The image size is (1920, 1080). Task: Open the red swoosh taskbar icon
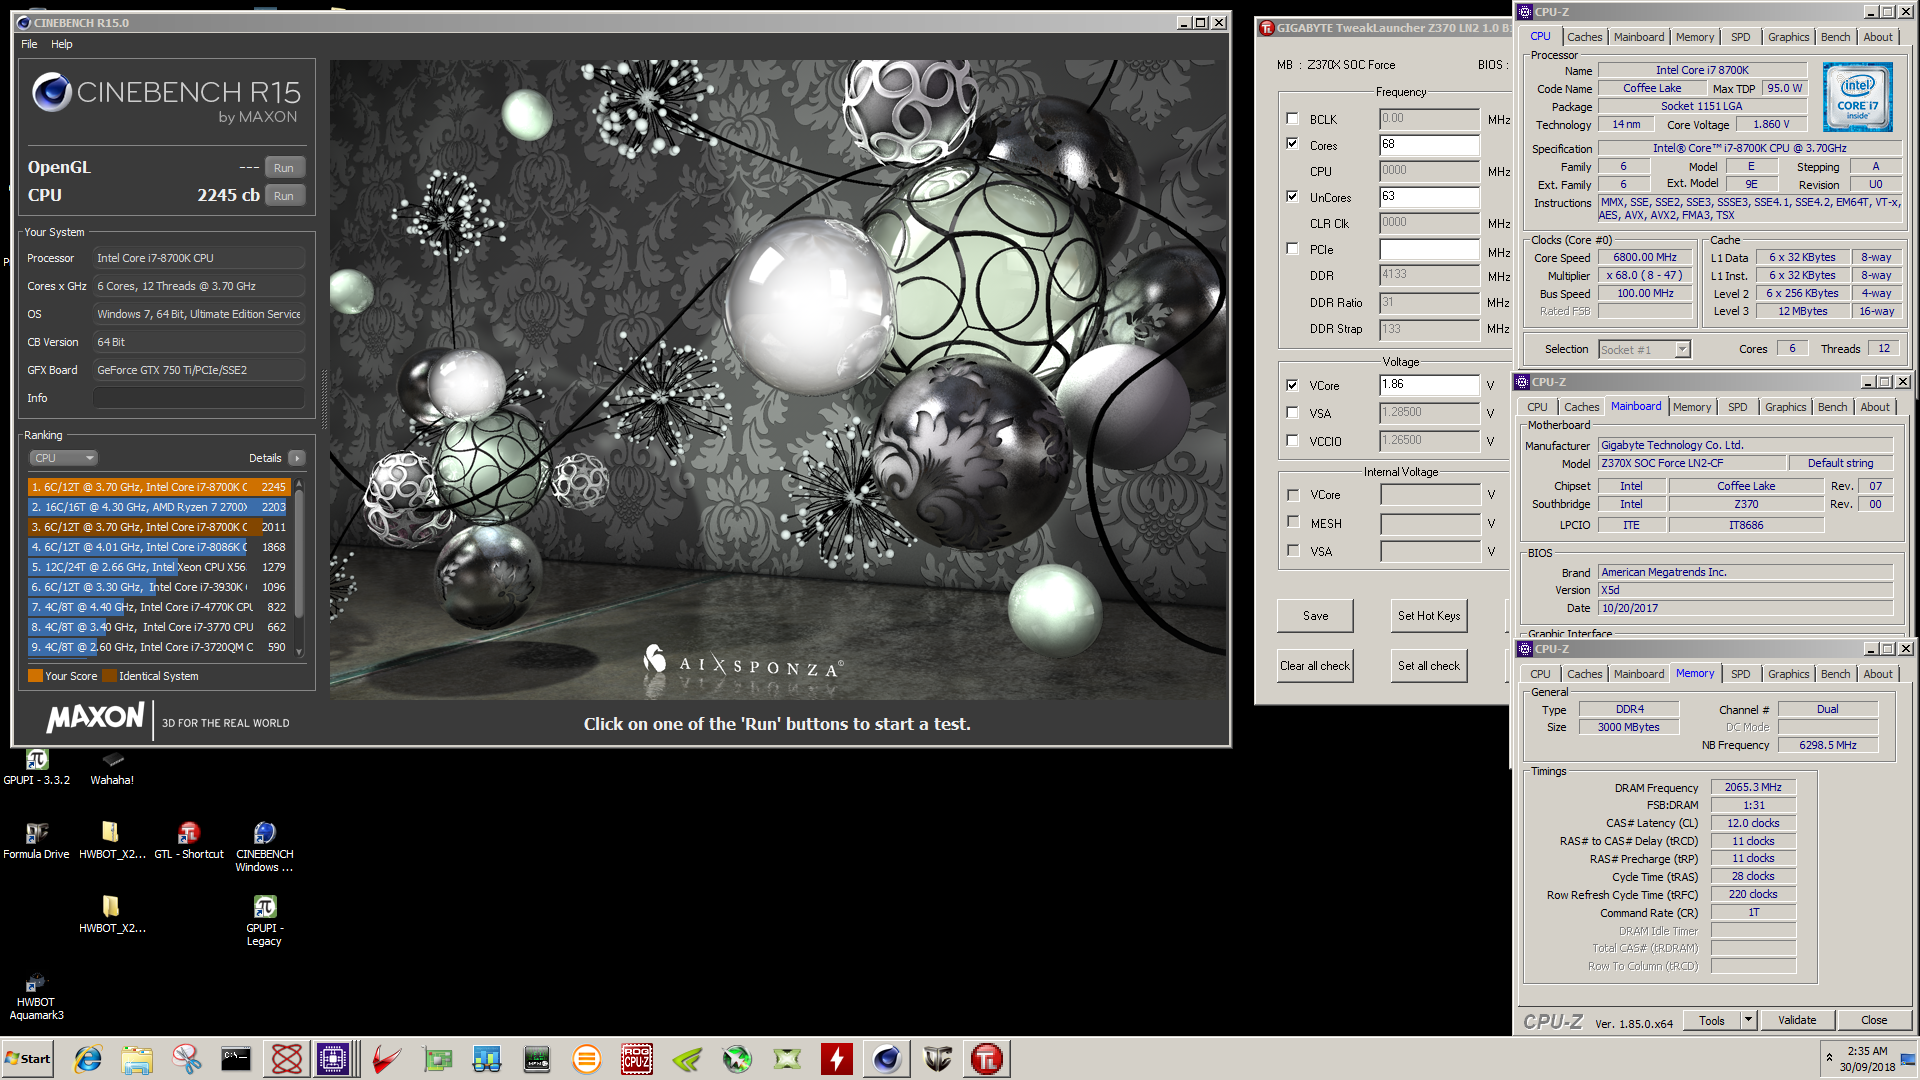[387, 1059]
